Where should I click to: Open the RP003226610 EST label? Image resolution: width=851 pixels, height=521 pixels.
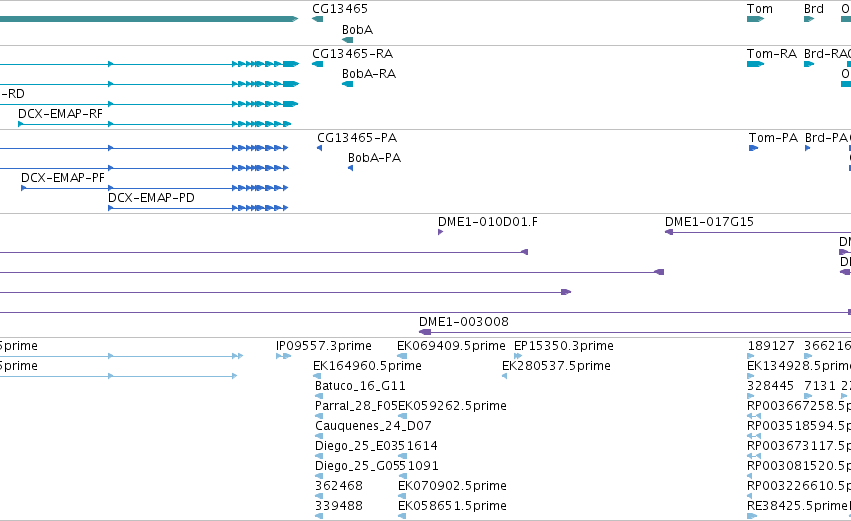pos(799,486)
